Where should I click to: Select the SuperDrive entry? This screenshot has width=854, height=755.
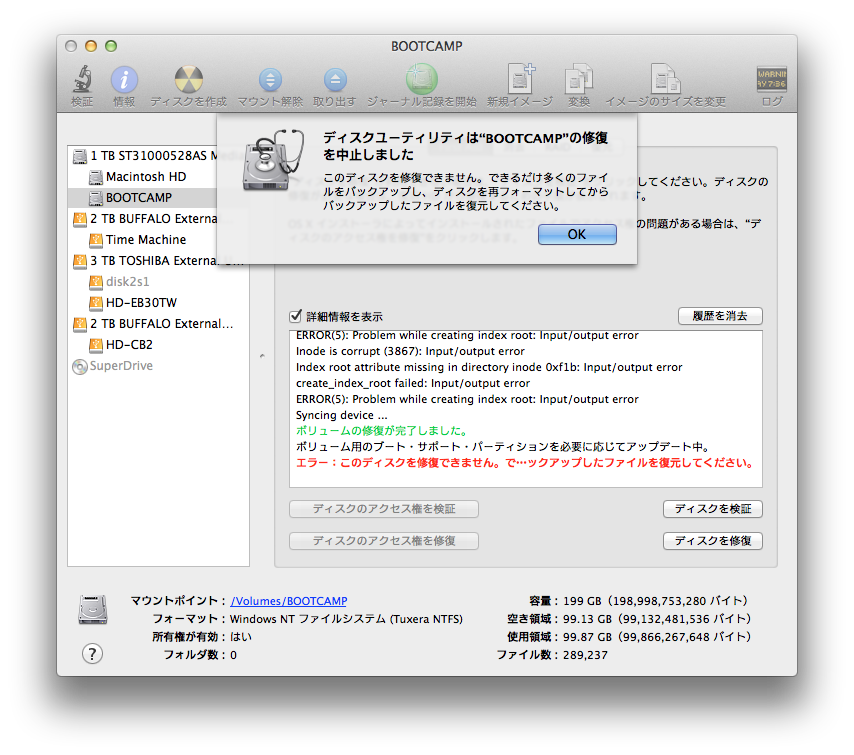(x=158, y=366)
